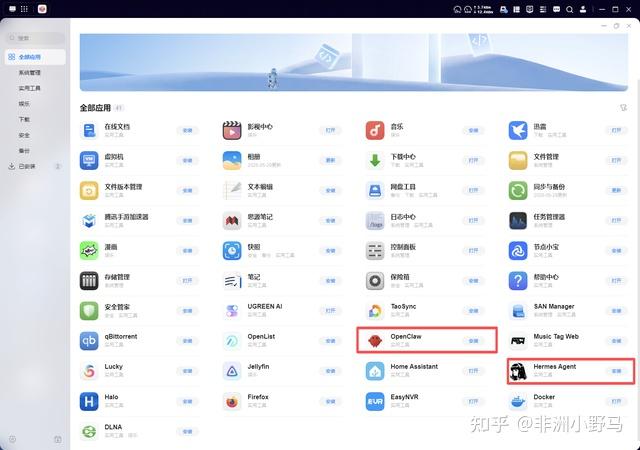Viewport: 640px width, 450px height.
Task: Click the 迅雷 bird icon
Action: click(x=518, y=131)
